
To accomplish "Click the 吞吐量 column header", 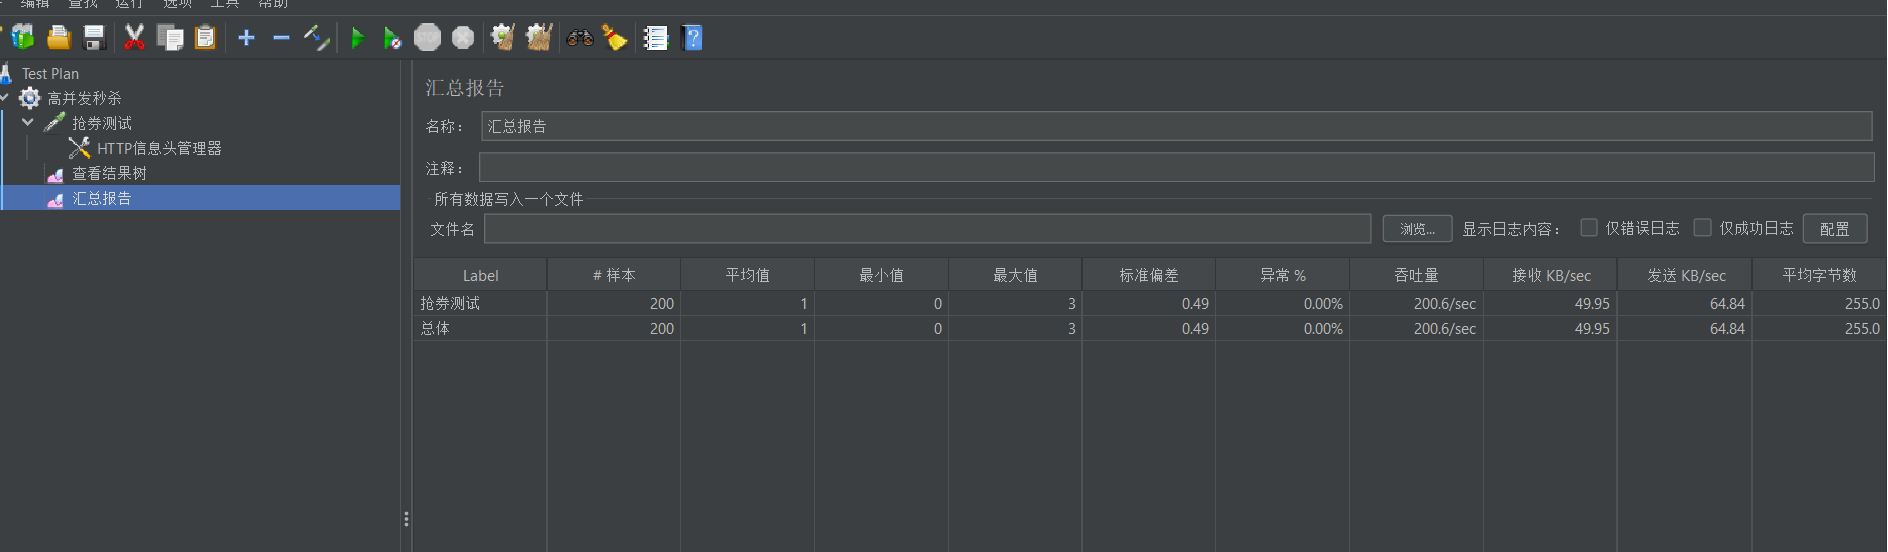I will point(1416,275).
